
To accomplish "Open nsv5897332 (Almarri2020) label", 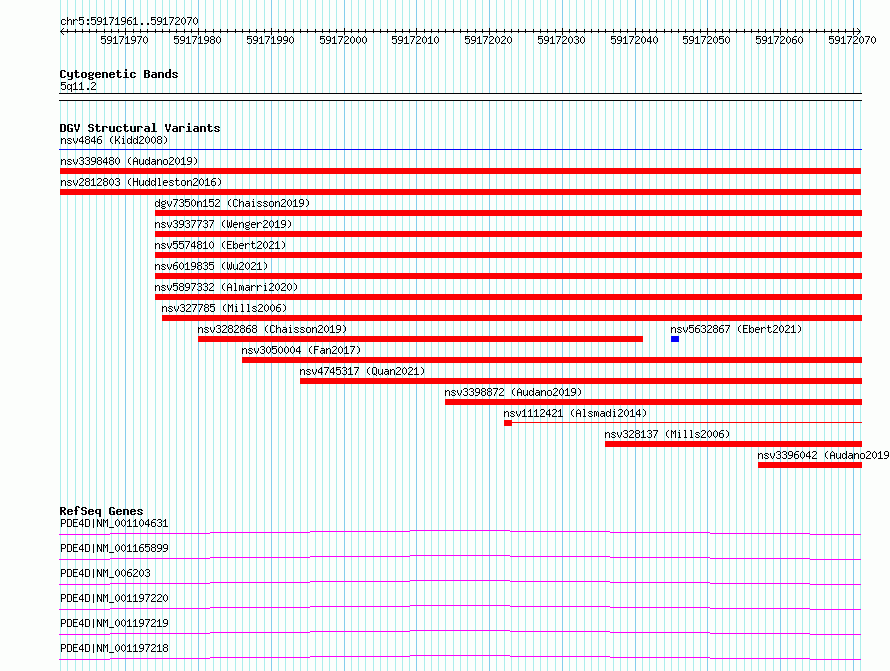I will pos(226,287).
